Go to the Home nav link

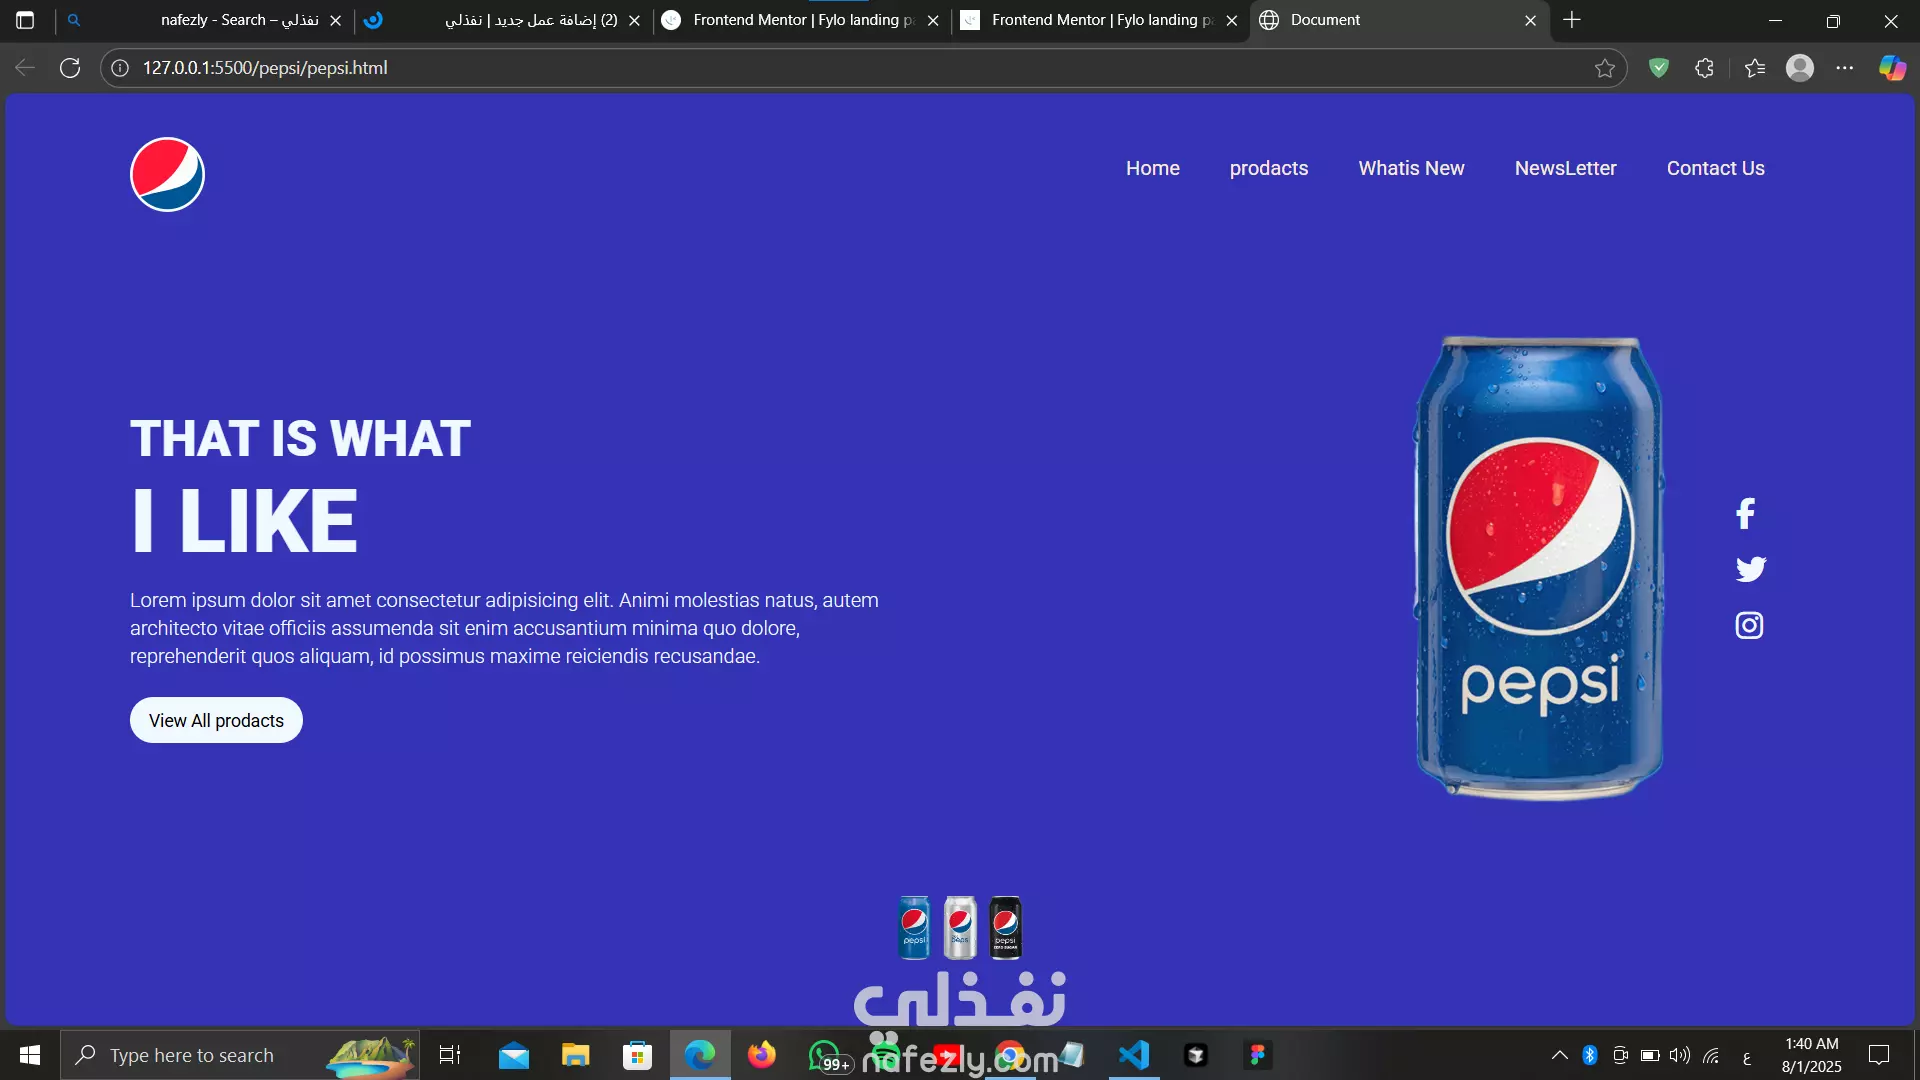click(x=1153, y=168)
